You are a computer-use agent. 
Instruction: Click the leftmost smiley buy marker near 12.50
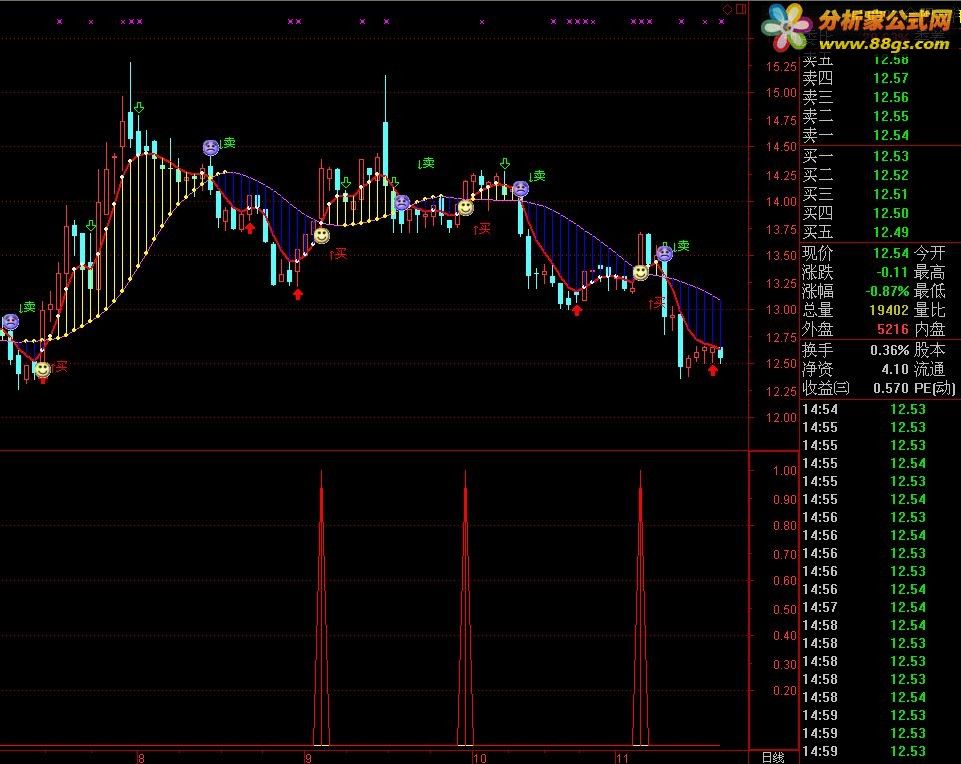tap(42, 369)
